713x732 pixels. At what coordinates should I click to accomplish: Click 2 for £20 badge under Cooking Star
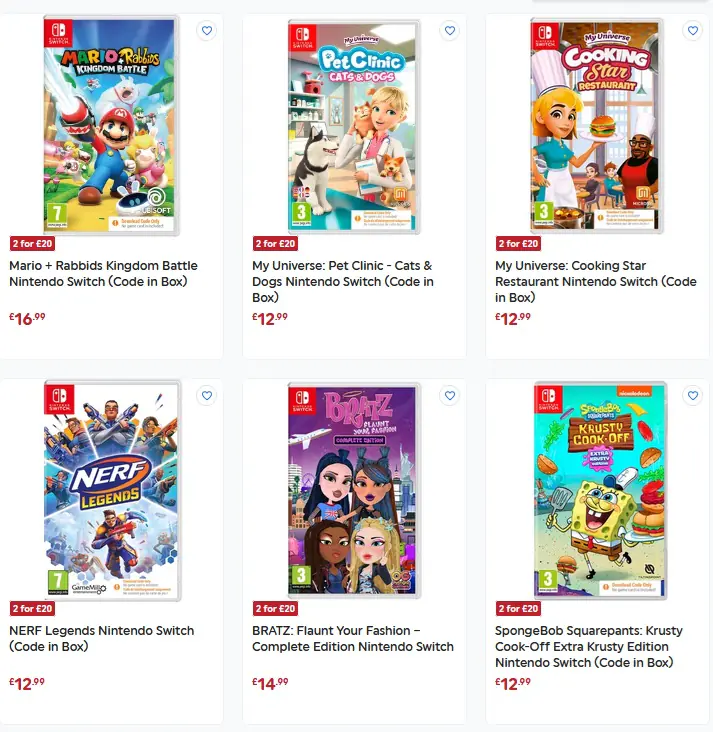click(x=518, y=244)
